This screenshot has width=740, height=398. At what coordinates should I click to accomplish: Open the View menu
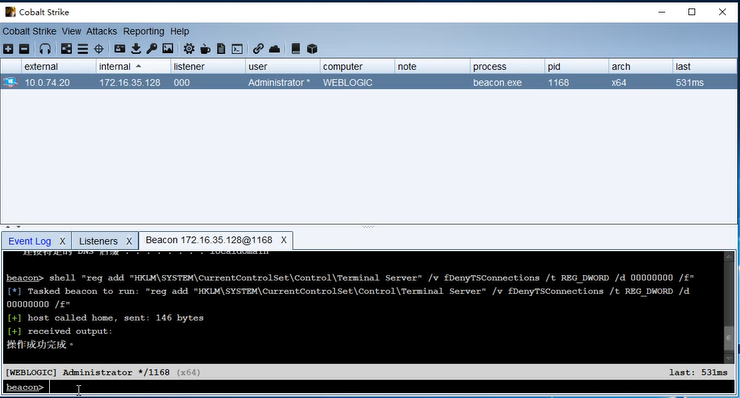coord(71,31)
